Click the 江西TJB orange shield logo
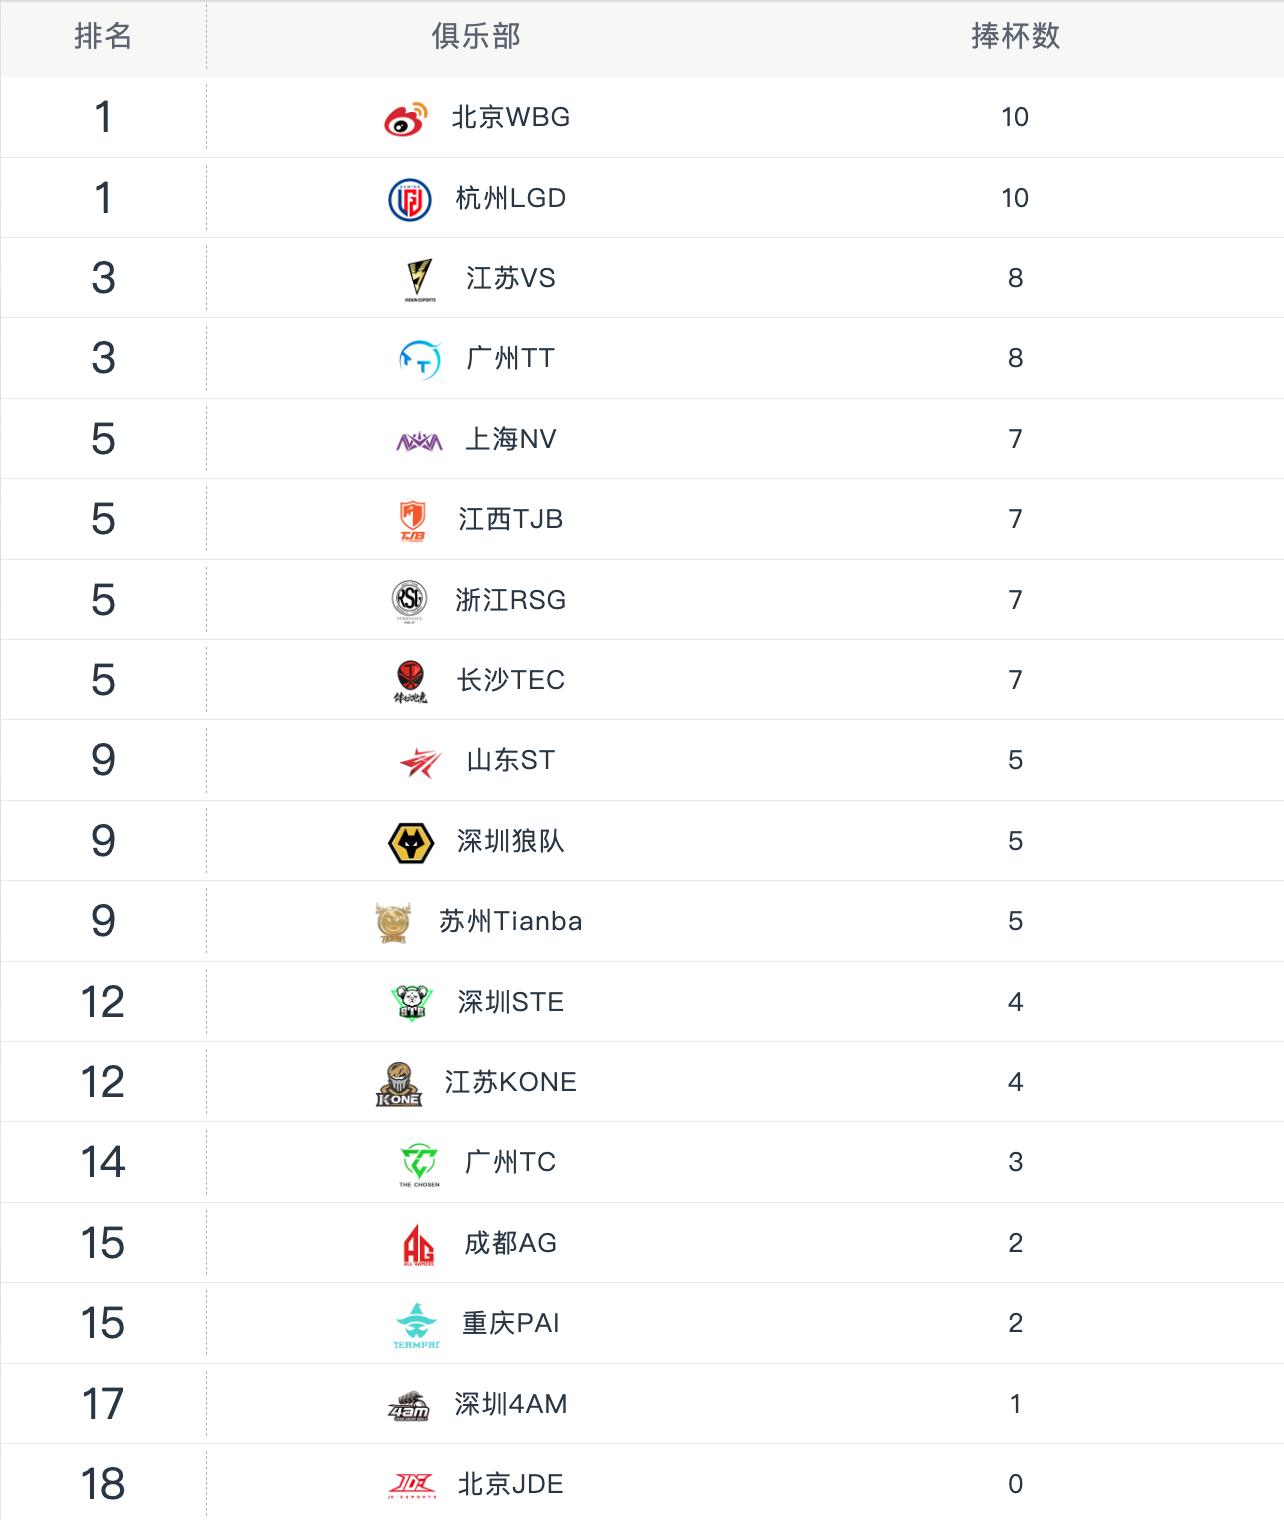Viewport: 1284px width, 1520px height. [412, 520]
